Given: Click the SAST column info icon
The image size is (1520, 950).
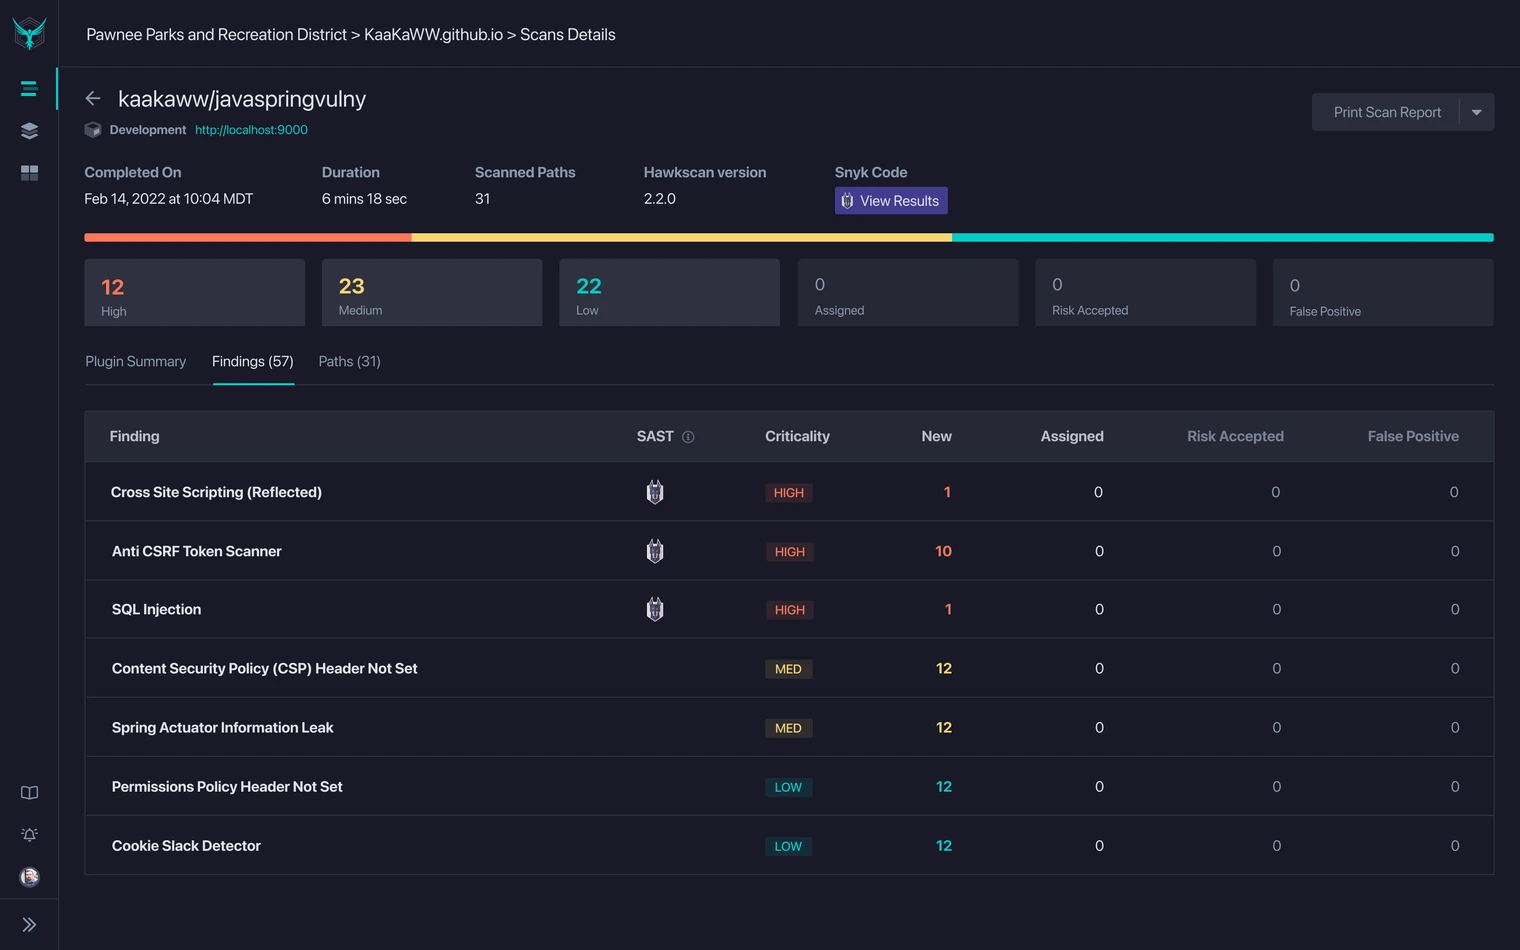Looking at the screenshot, I should click(689, 436).
